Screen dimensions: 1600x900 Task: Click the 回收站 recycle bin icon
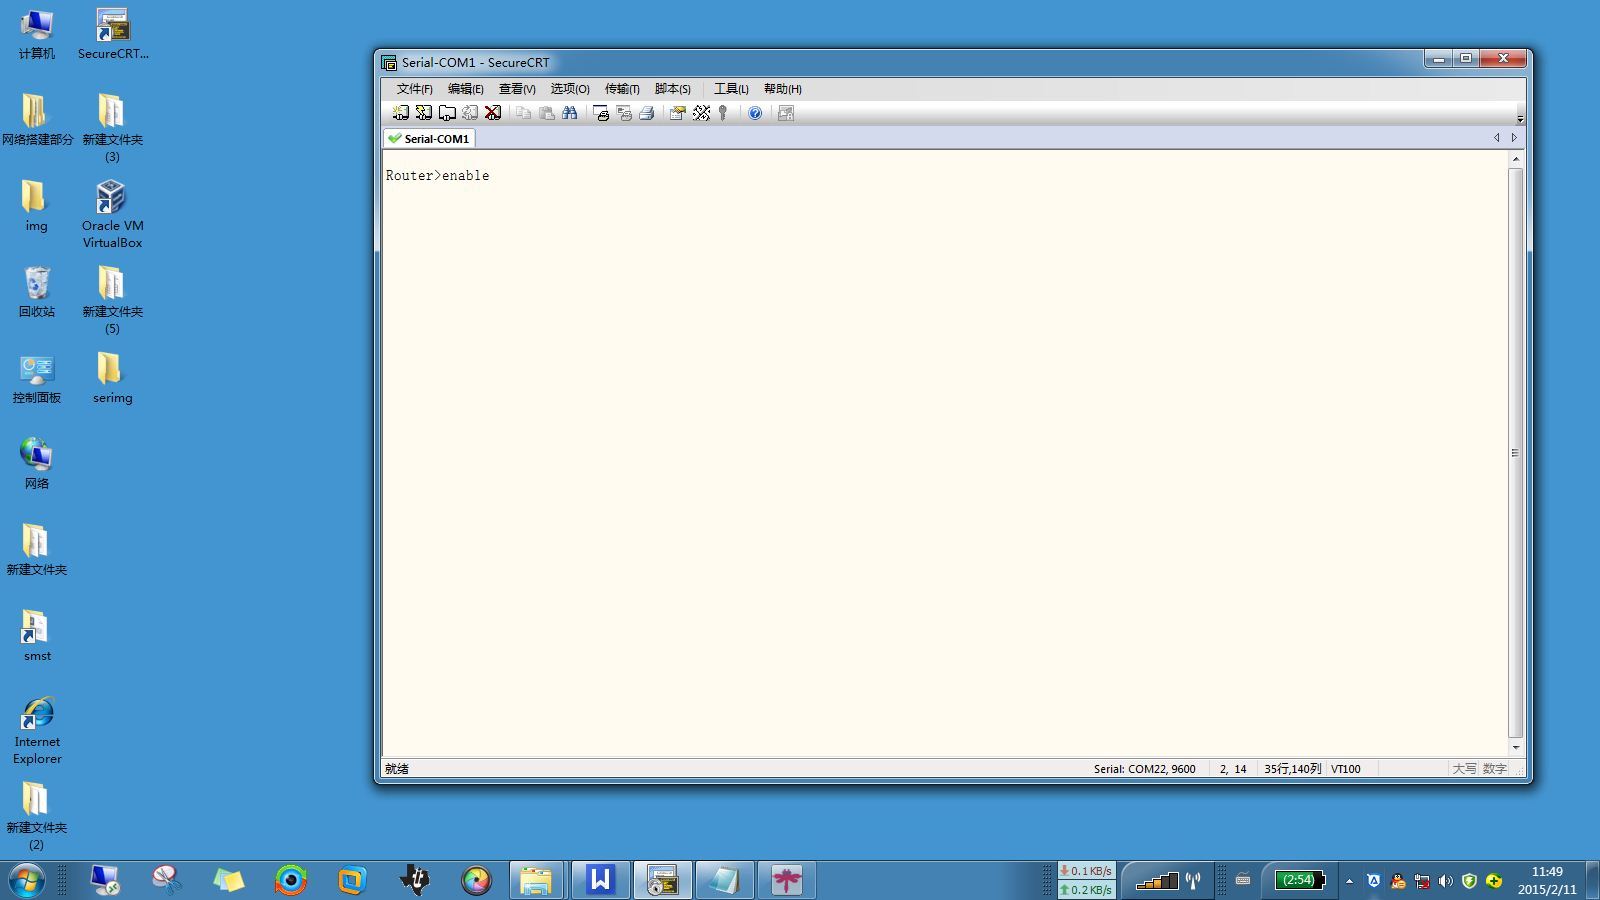pyautogui.click(x=37, y=292)
